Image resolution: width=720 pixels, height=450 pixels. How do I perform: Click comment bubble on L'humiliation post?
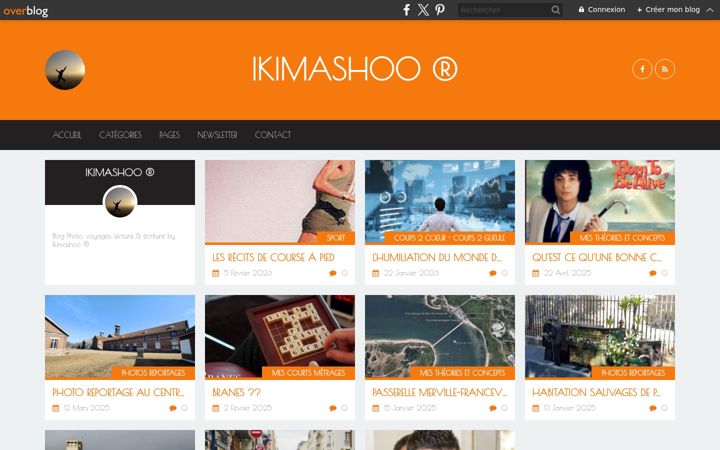click(x=493, y=273)
